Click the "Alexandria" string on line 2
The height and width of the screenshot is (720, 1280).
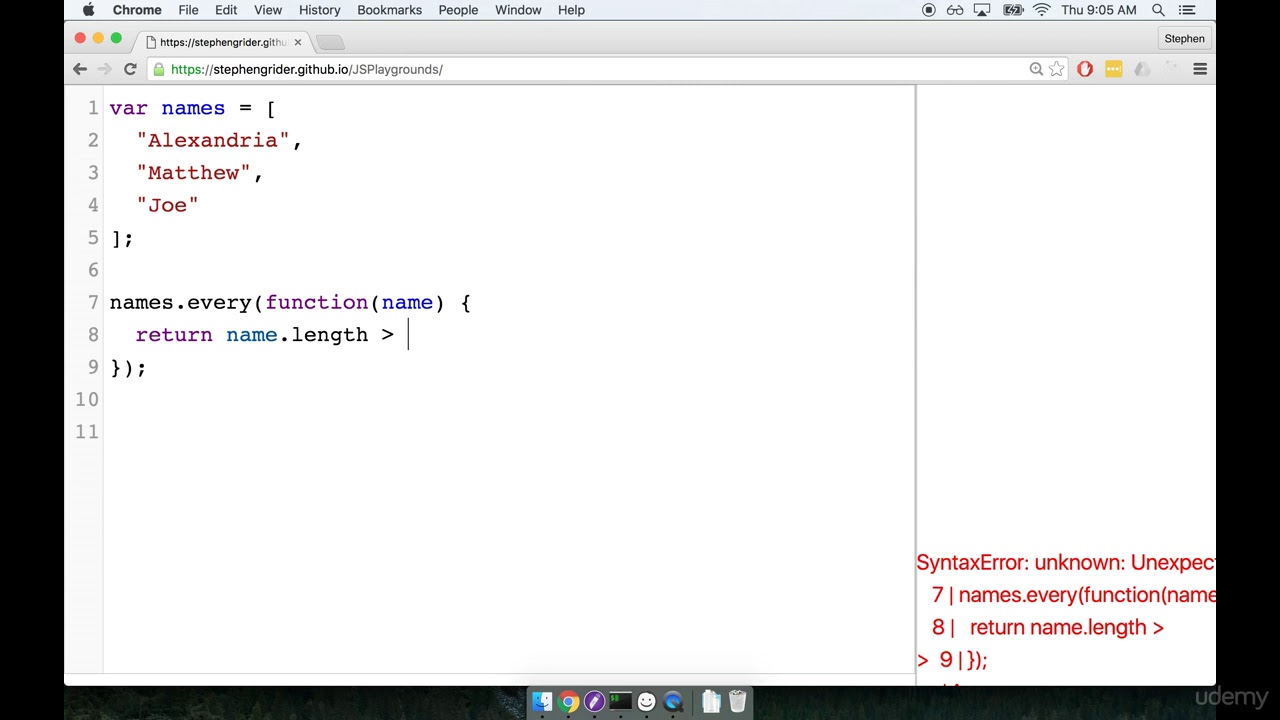213,141
